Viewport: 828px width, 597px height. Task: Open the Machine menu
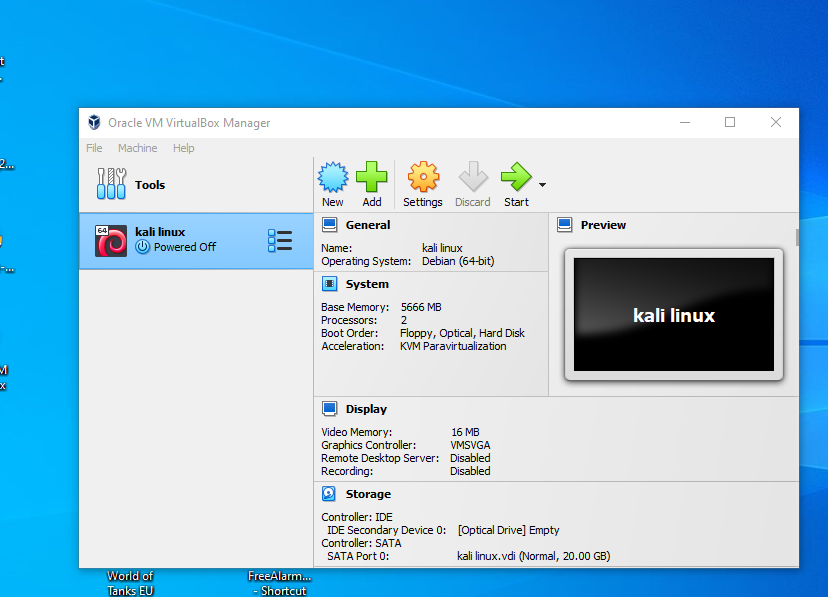[x=137, y=148]
